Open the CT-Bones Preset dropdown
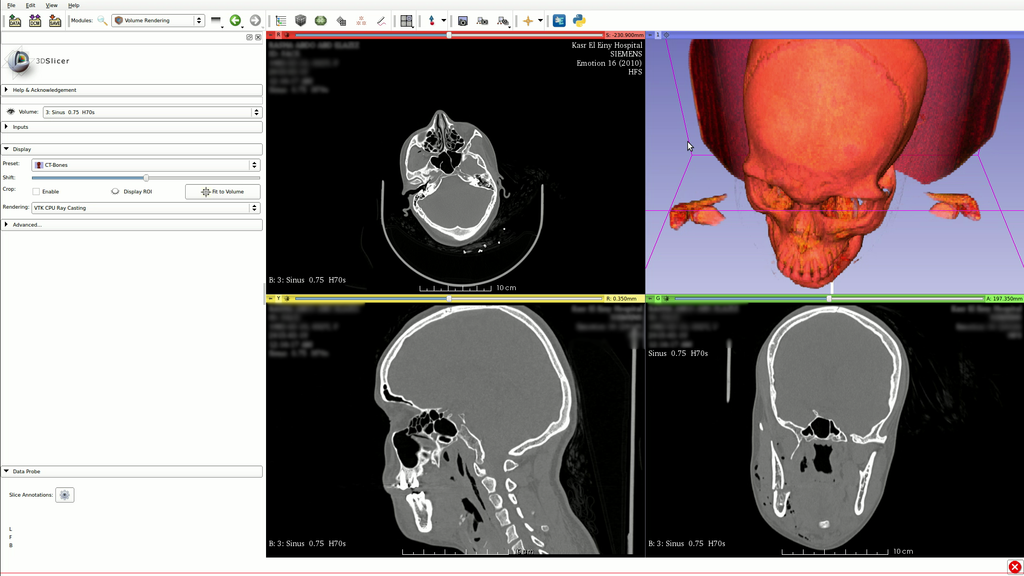Image resolution: width=1024 pixels, height=576 pixels. point(146,165)
